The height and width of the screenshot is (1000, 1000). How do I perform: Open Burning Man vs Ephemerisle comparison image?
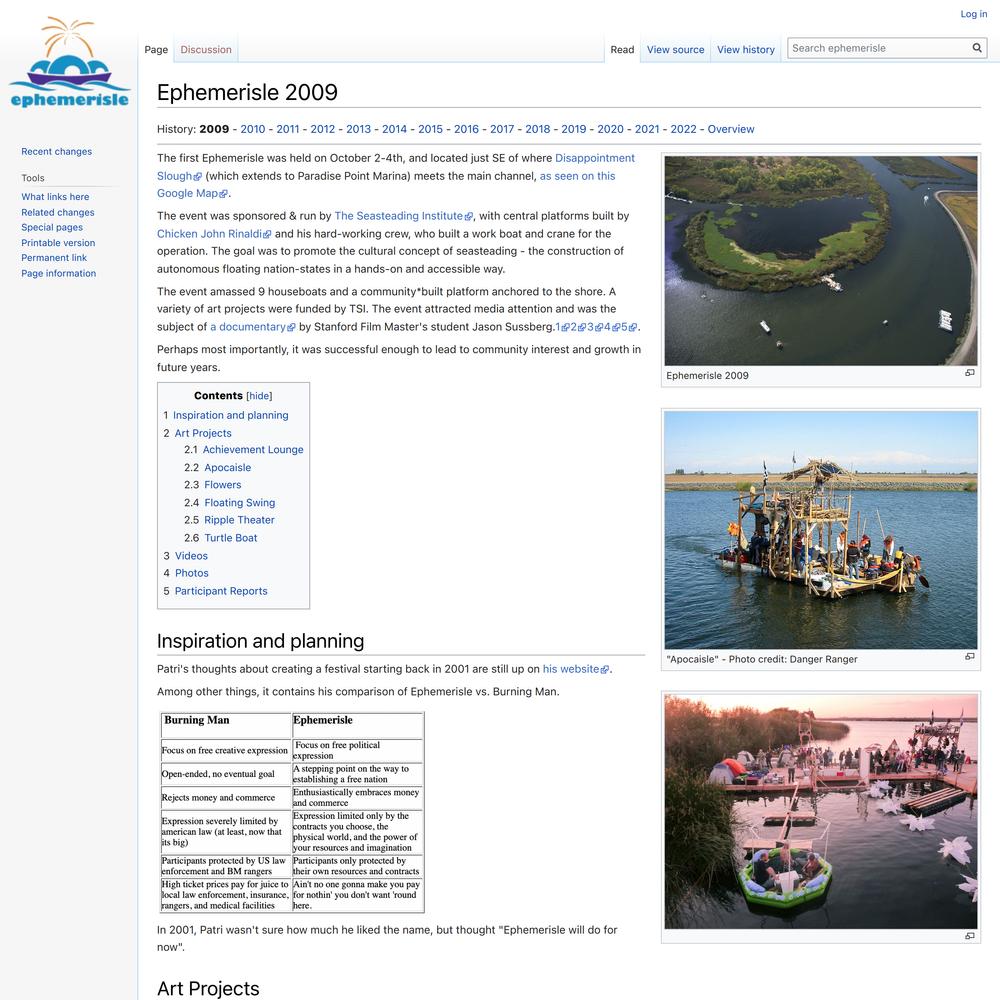point(291,812)
